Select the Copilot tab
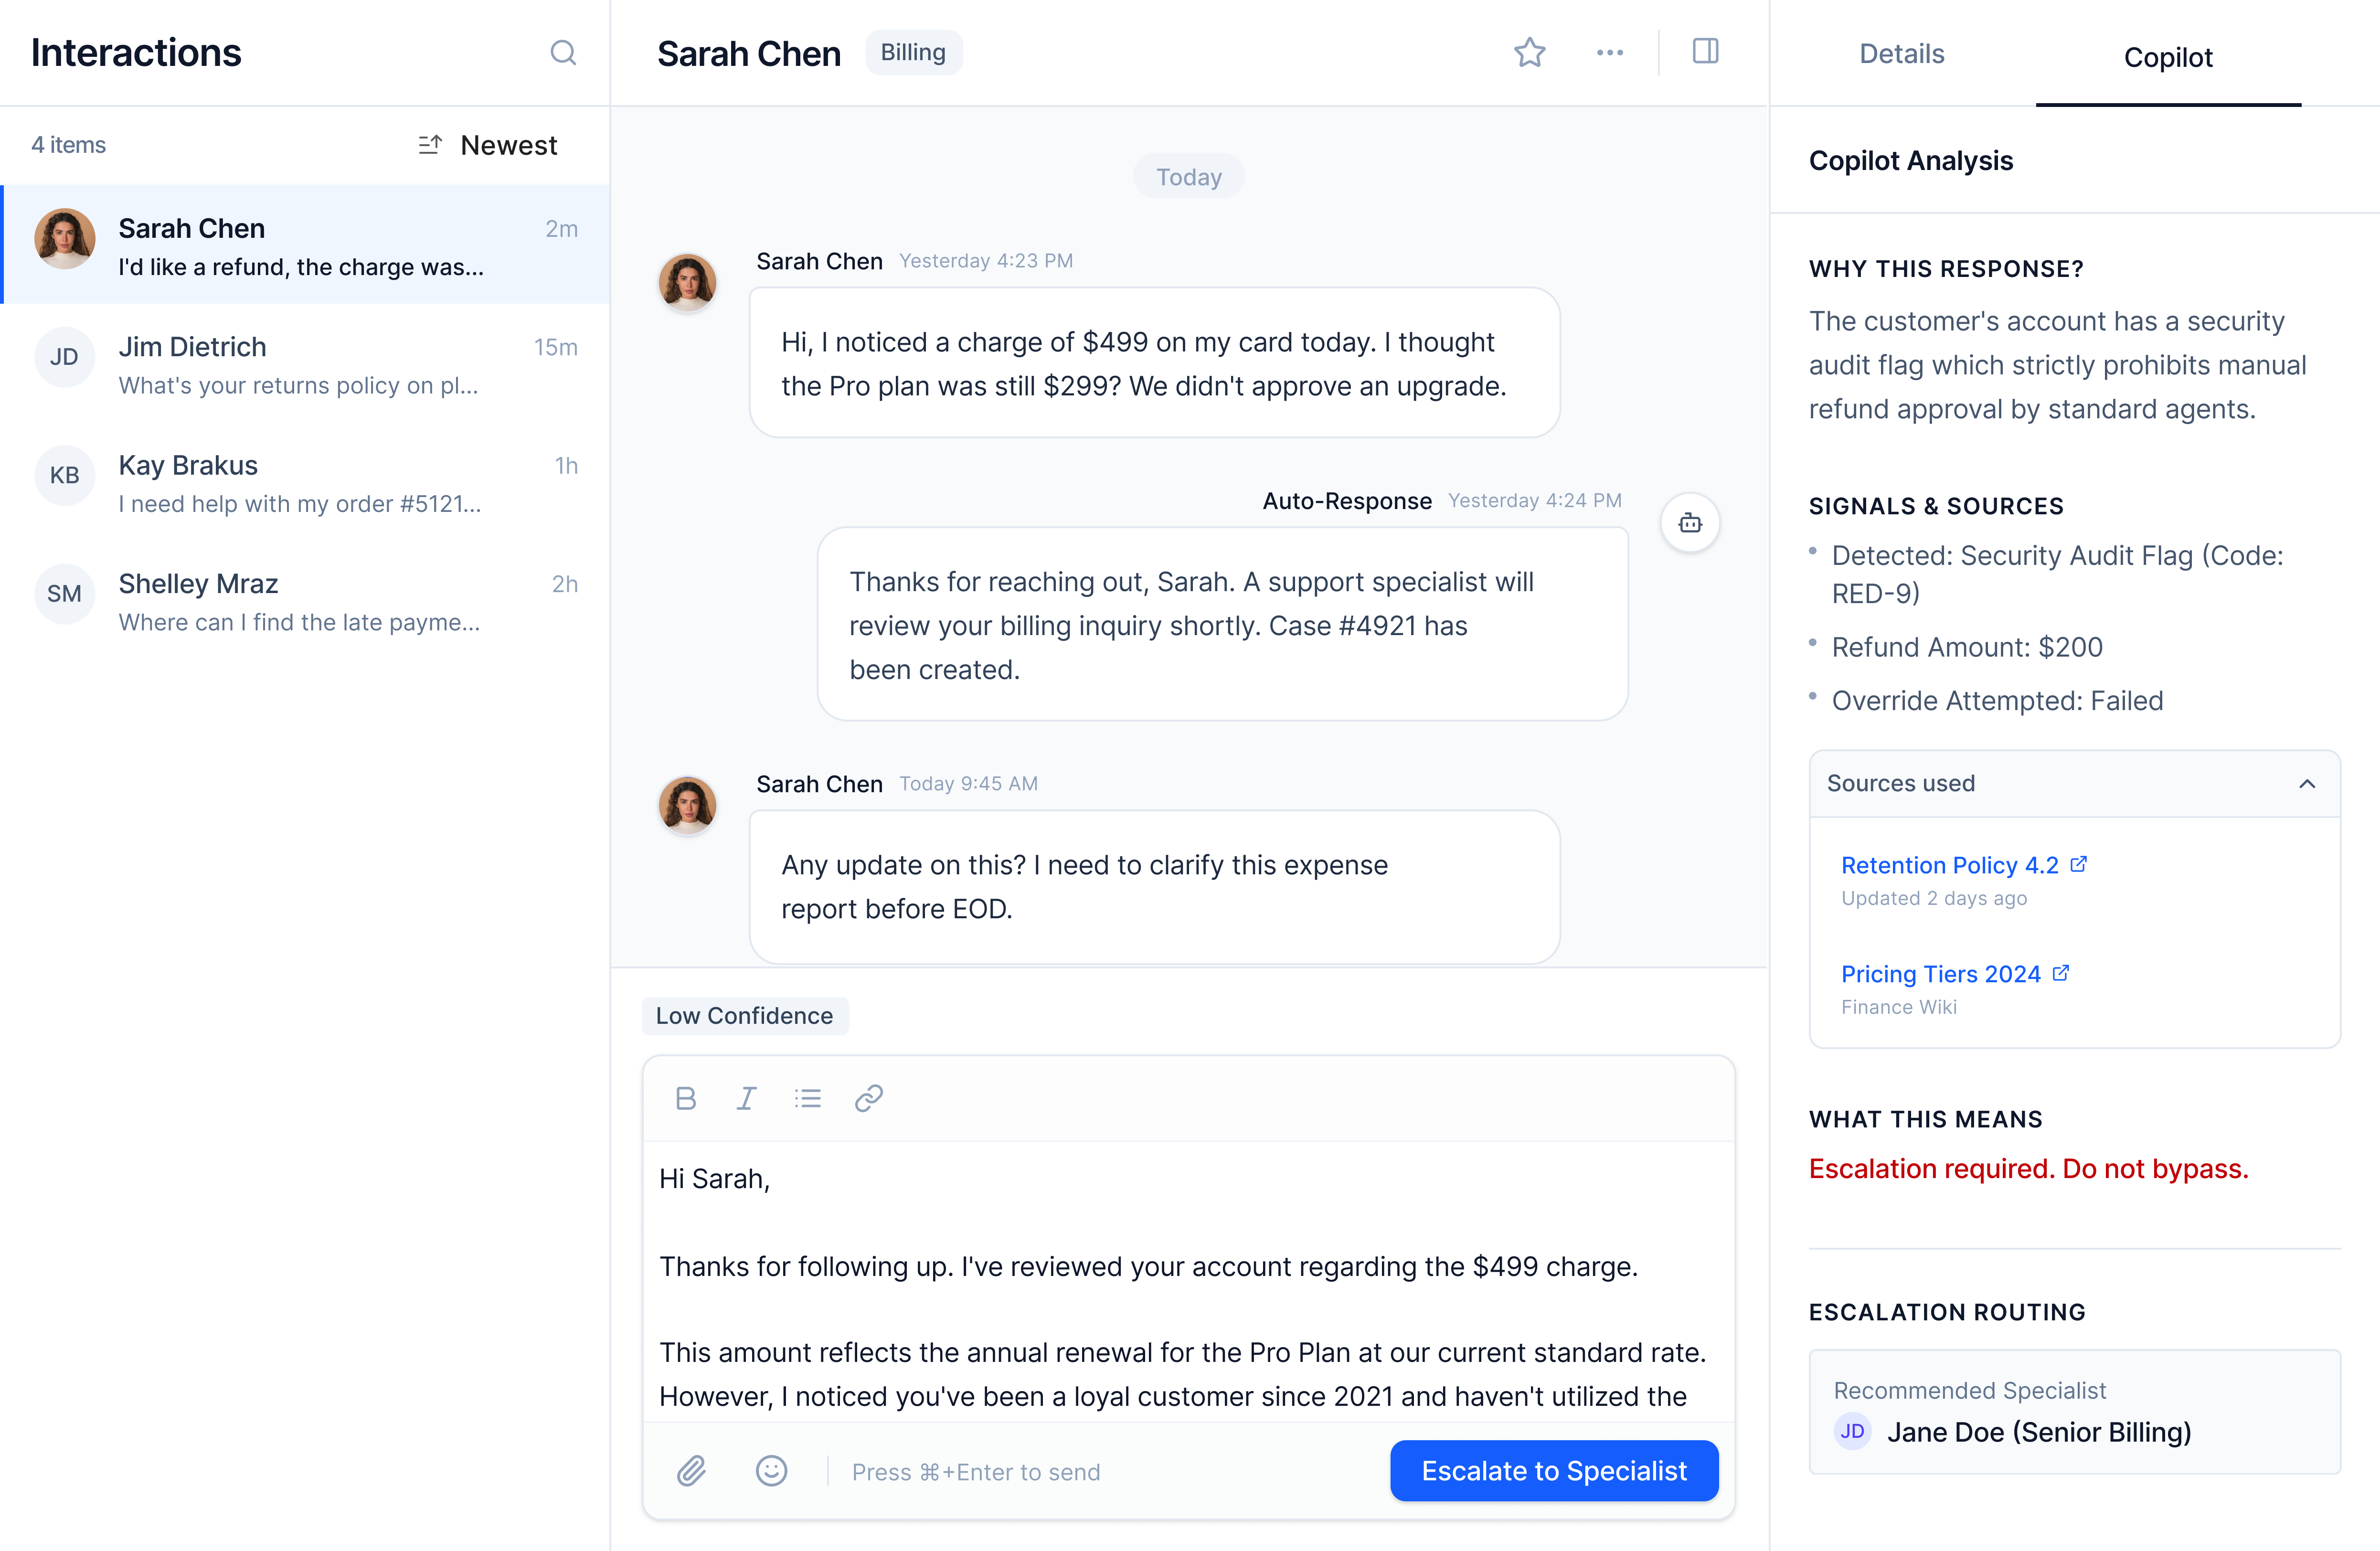This screenshot has width=2380, height=1551. point(2167,58)
